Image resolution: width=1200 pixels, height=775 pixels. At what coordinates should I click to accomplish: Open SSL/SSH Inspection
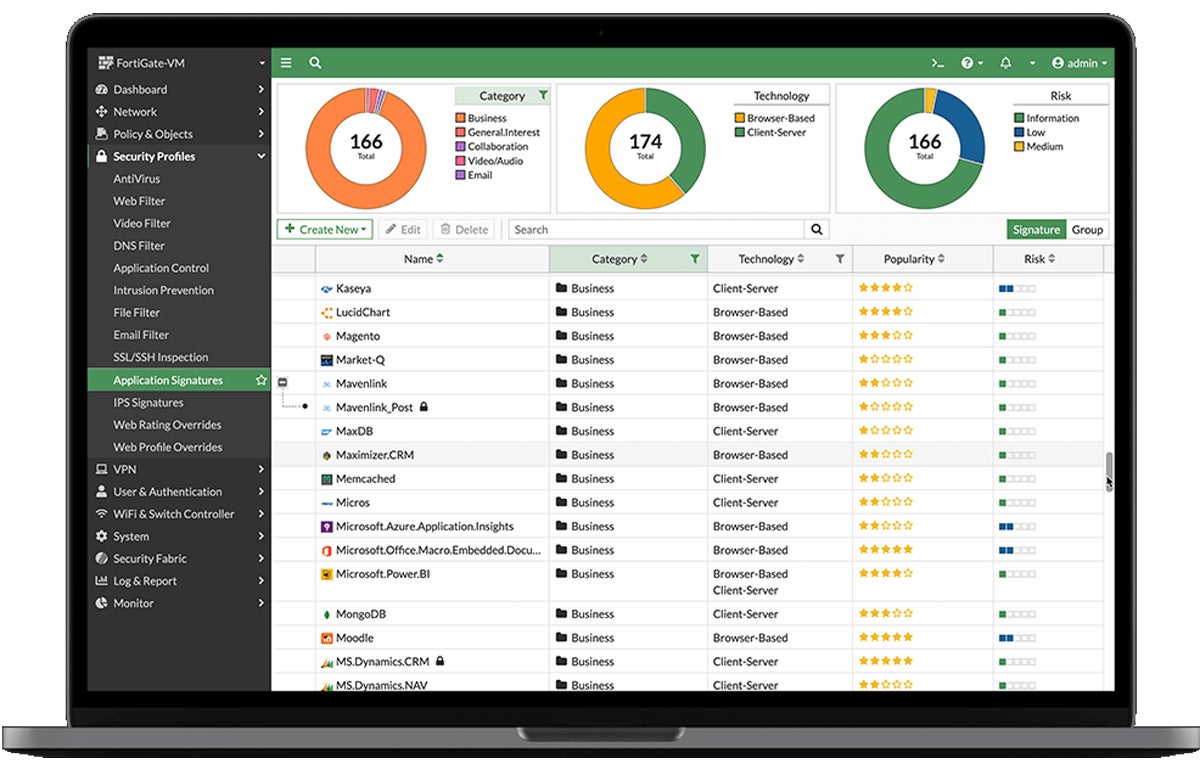160,357
